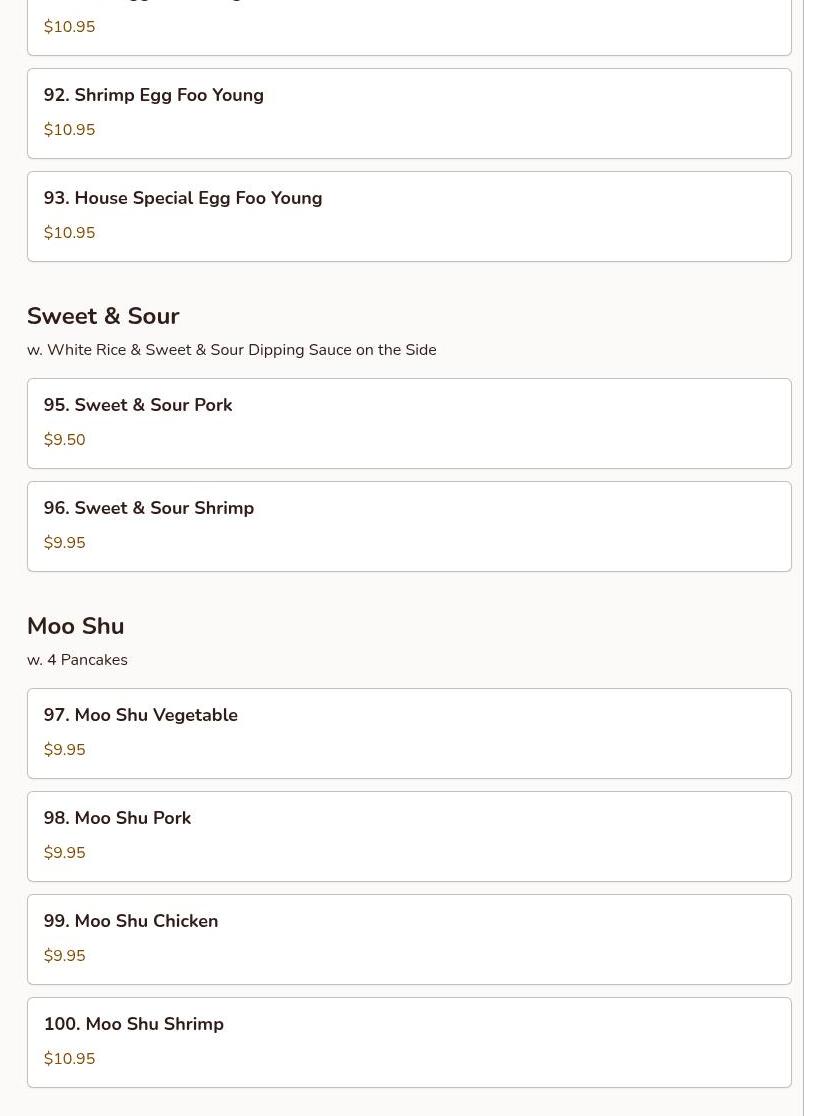Click the 'w. 4 Pancakes' description

(78, 660)
